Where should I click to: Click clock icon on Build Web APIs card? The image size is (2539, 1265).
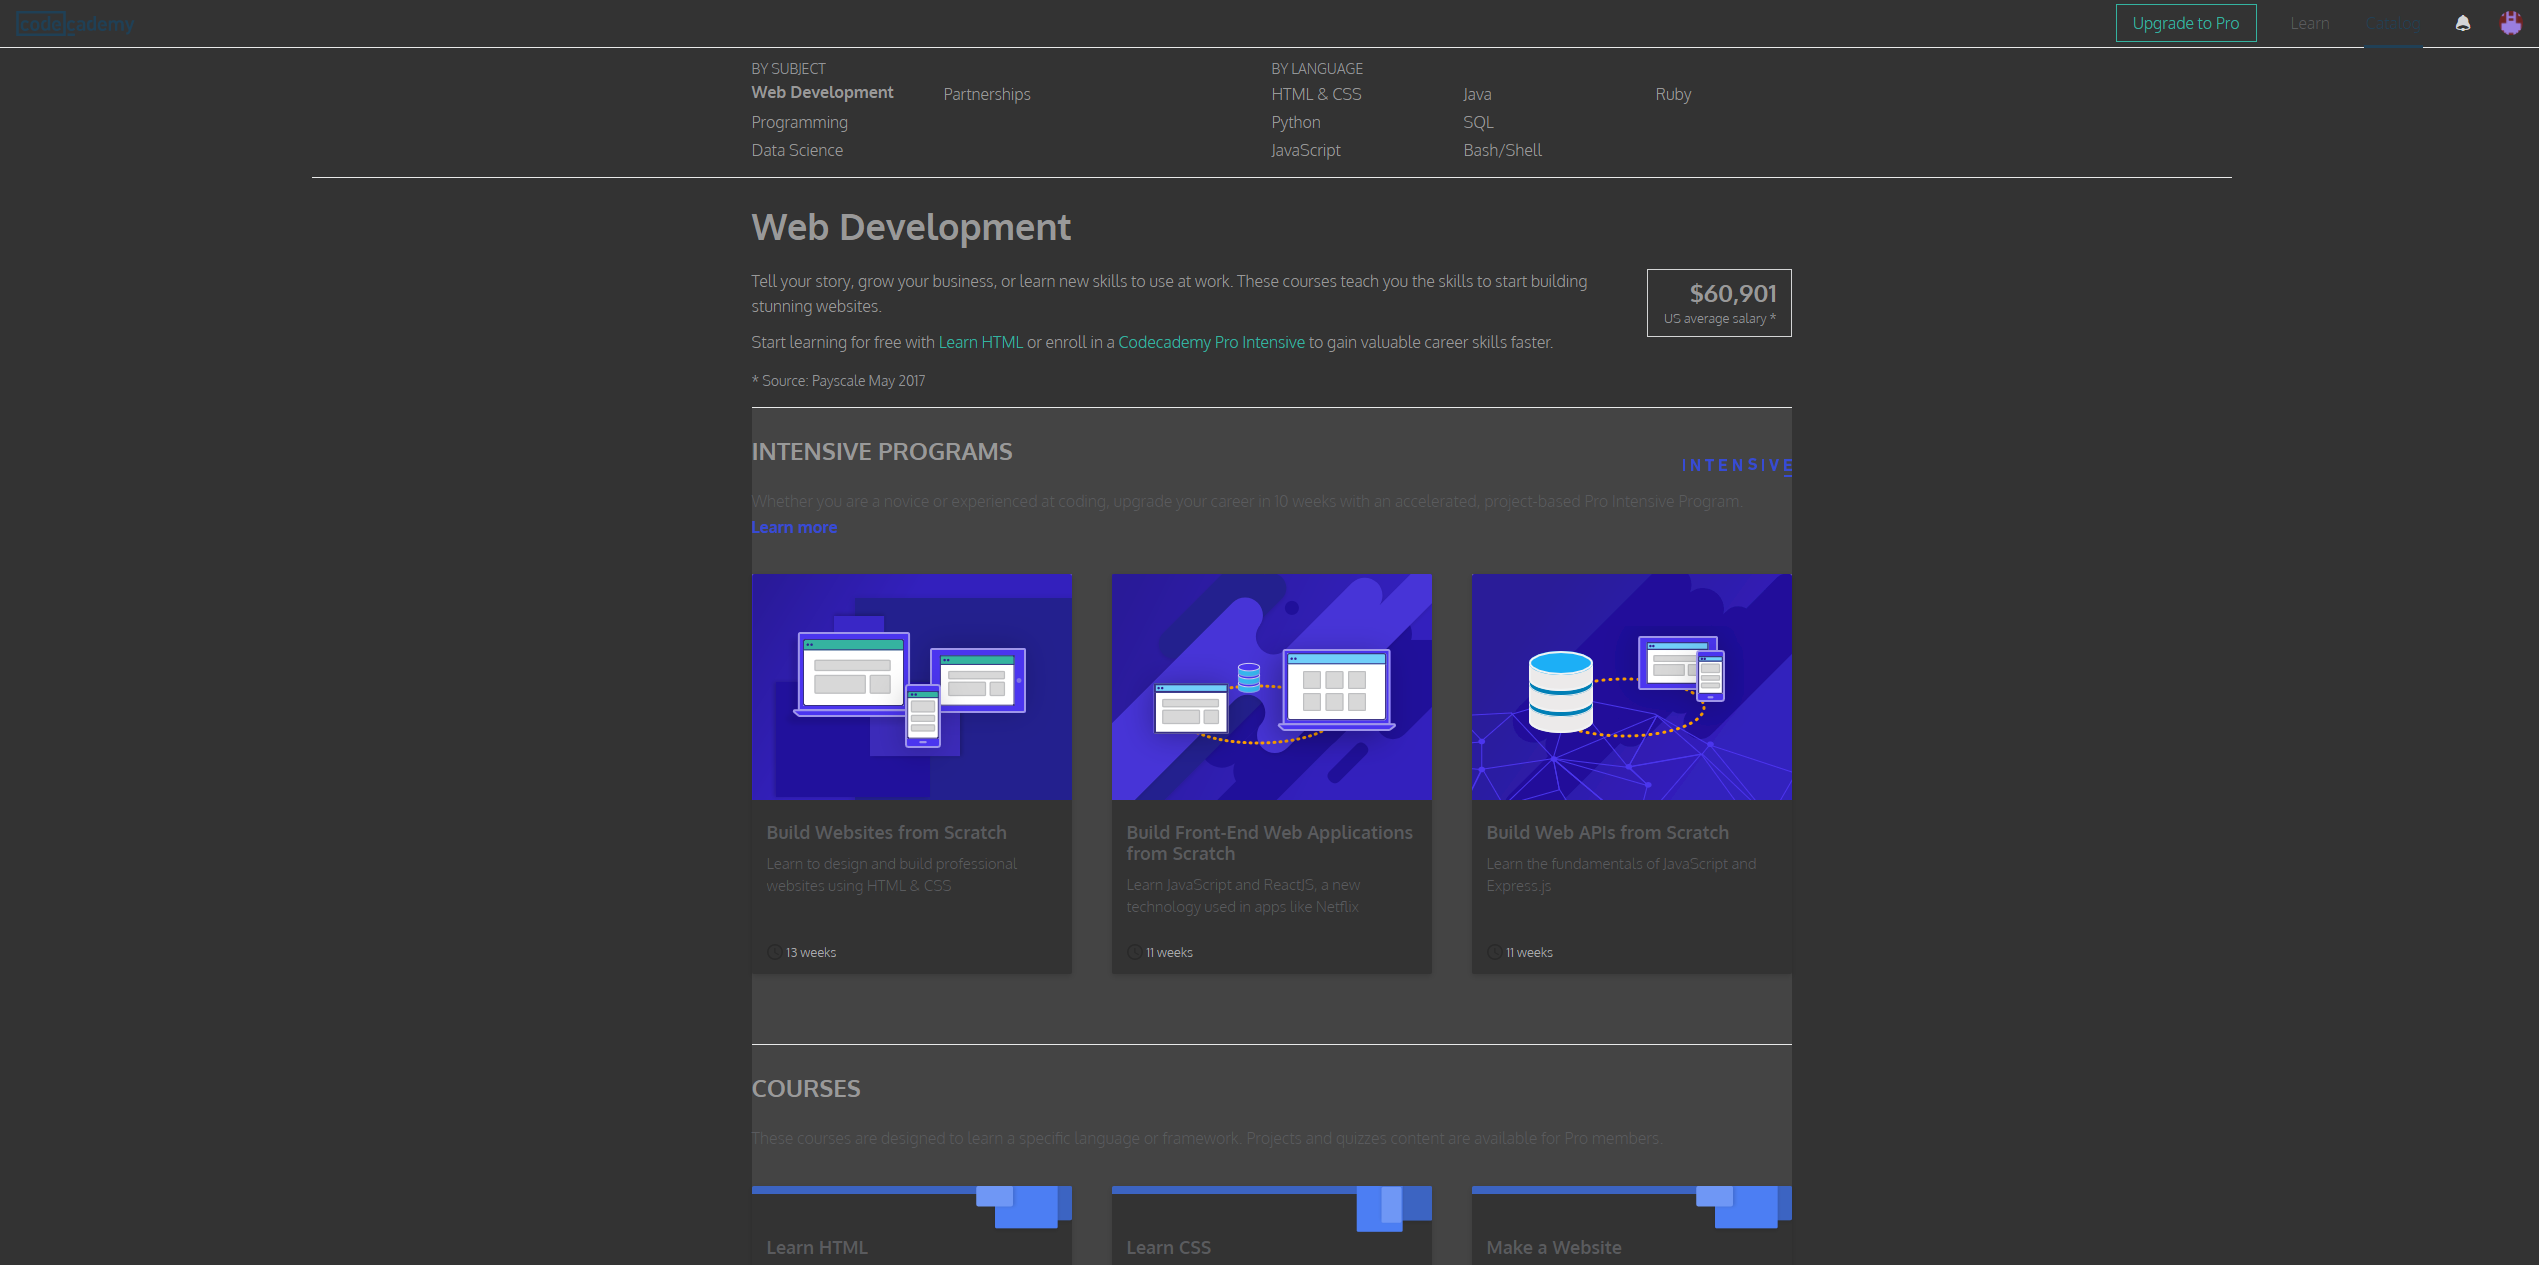click(x=1492, y=951)
